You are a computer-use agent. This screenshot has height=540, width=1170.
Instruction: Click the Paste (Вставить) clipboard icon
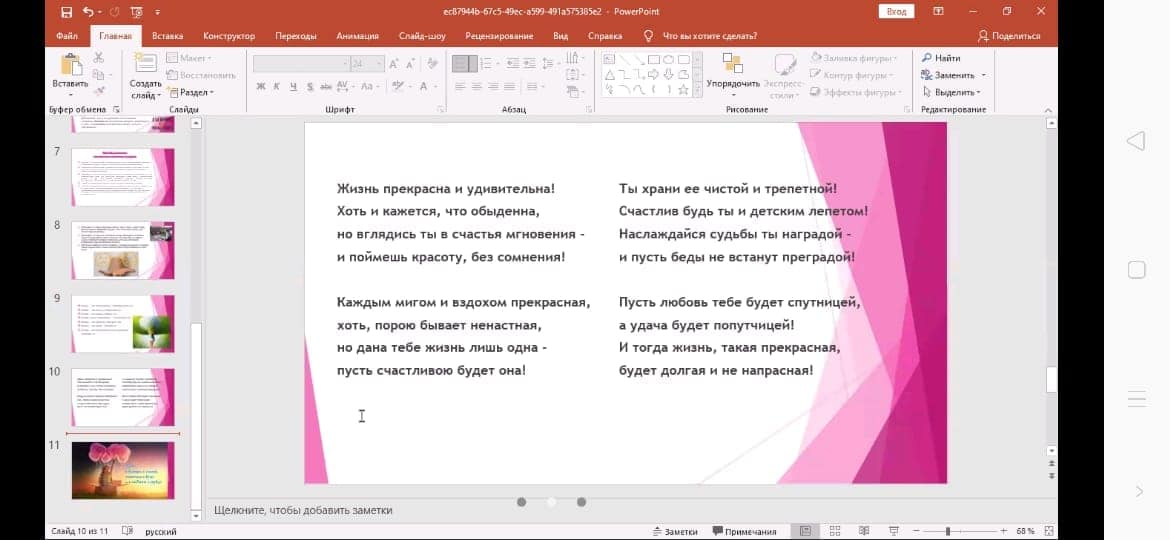pyautogui.click(x=70, y=66)
